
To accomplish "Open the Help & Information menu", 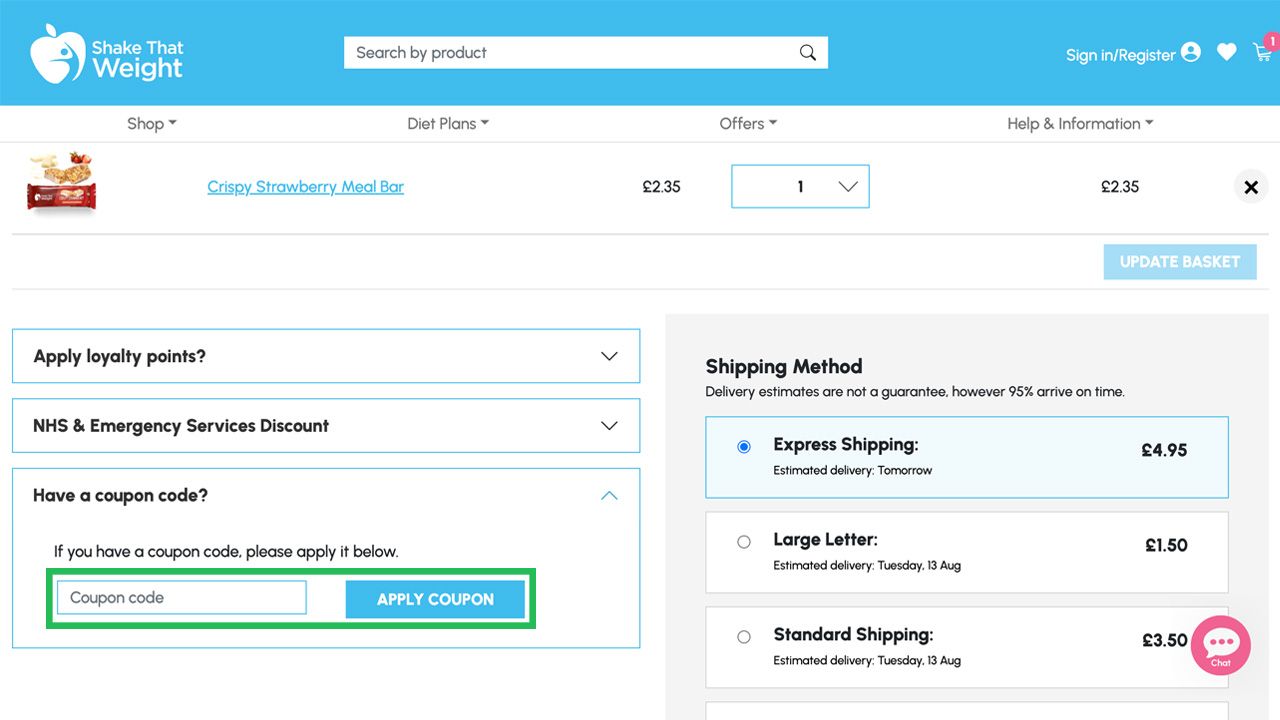I will click(x=1080, y=124).
